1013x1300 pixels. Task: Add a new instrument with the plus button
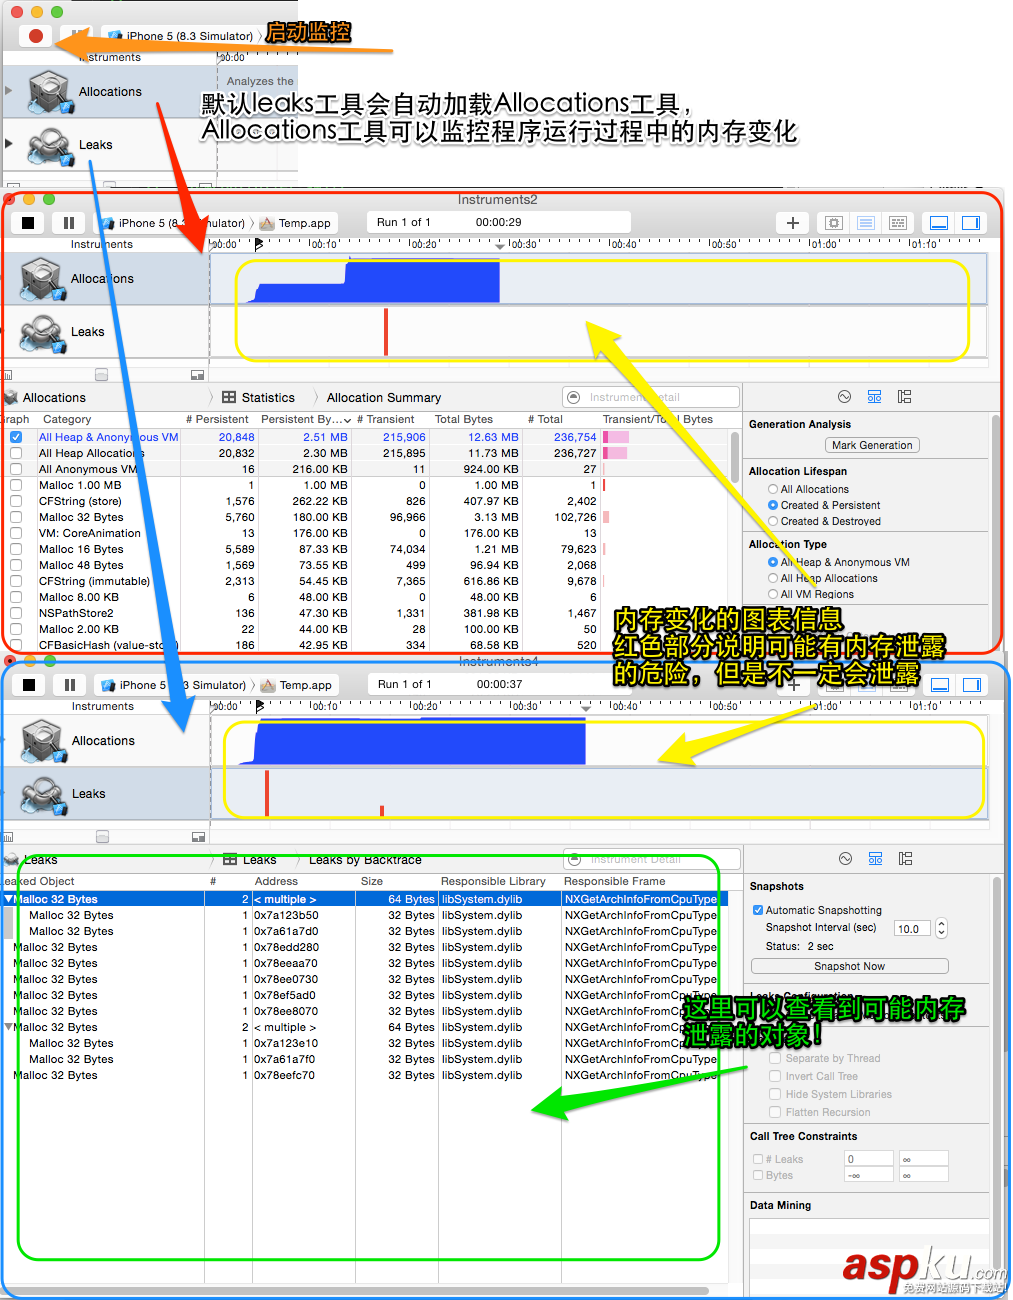[792, 222]
